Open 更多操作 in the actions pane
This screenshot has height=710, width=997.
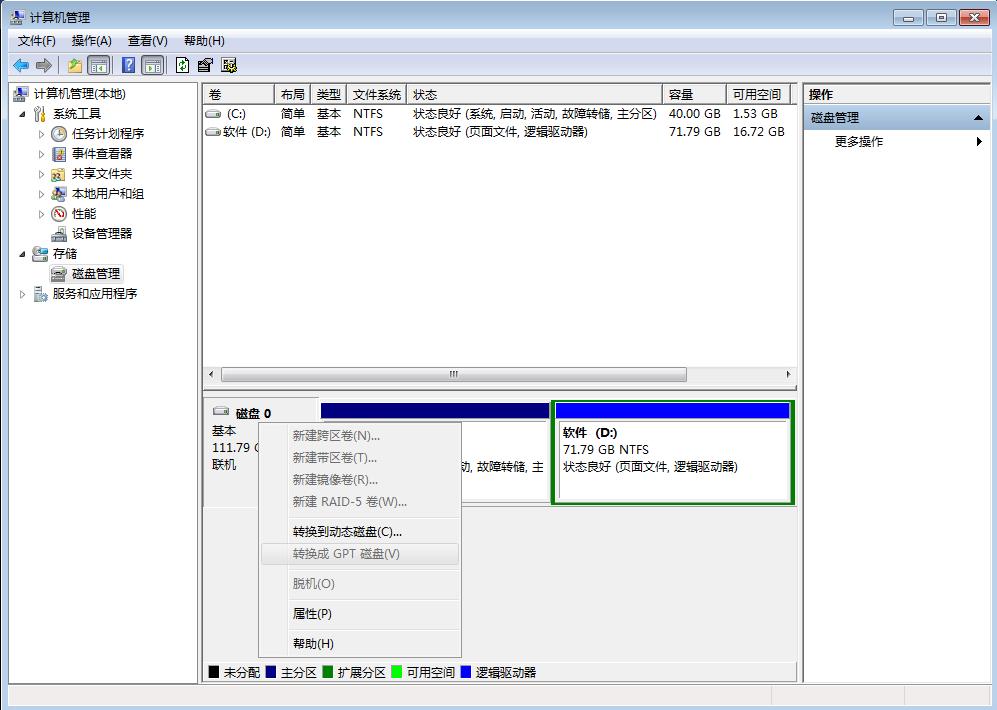[x=897, y=141]
